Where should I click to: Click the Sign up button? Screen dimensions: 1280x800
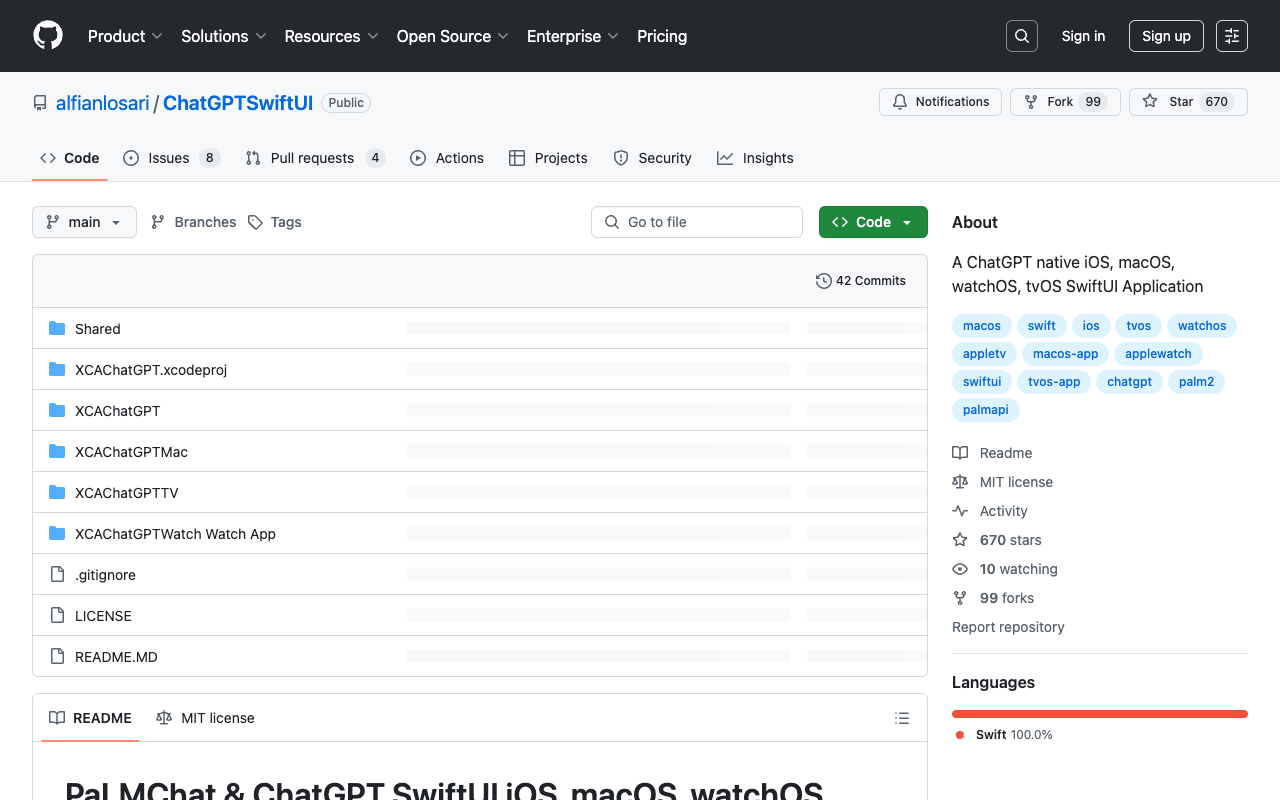point(1166,36)
